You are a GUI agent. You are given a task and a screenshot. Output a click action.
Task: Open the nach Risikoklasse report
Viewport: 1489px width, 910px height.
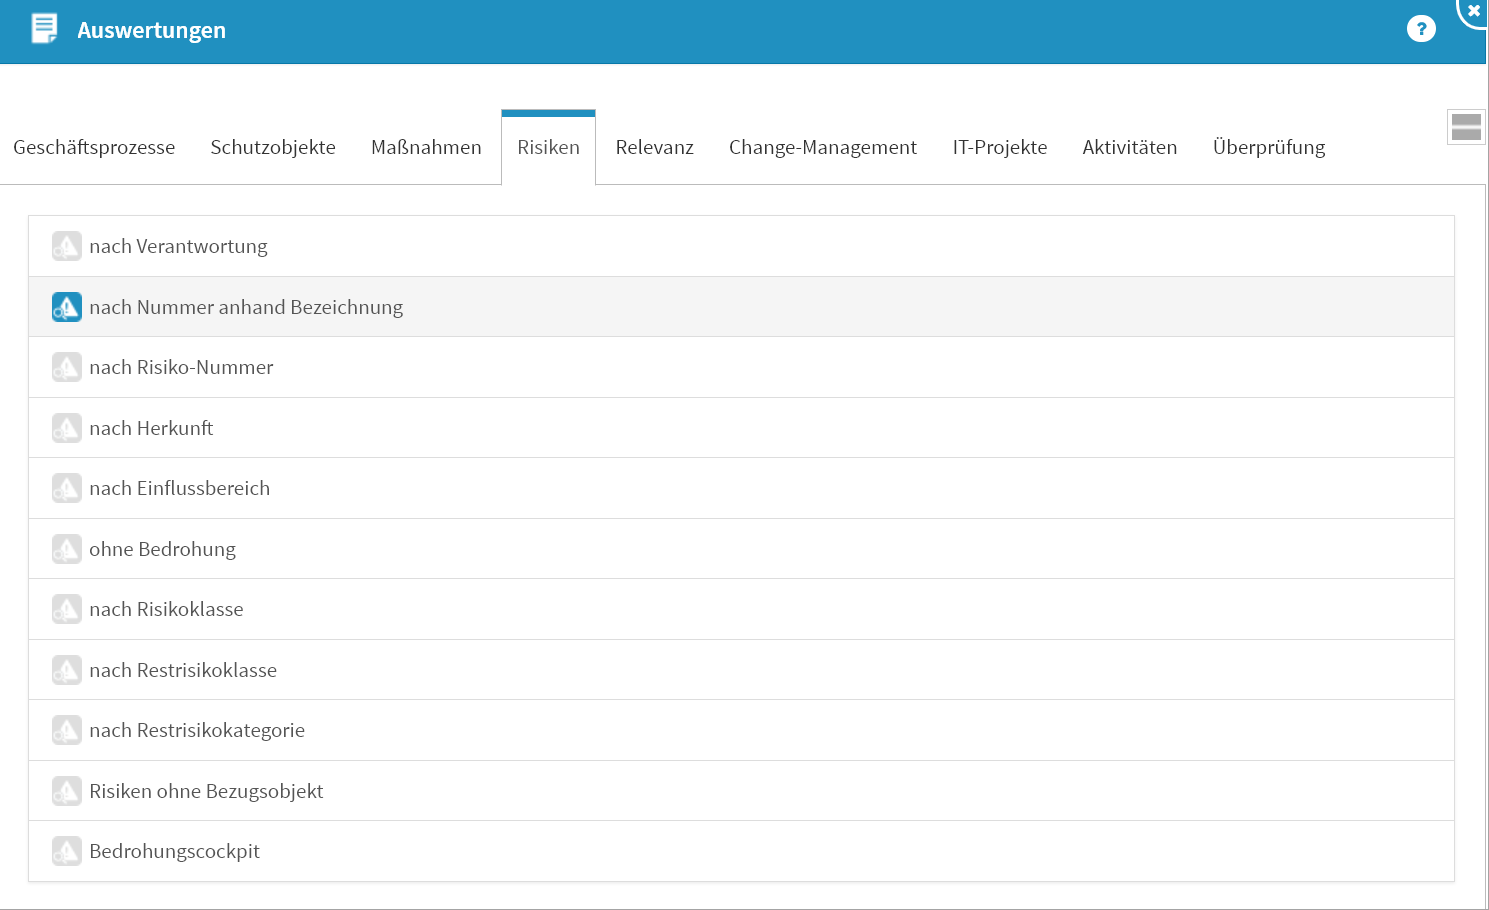click(x=166, y=609)
